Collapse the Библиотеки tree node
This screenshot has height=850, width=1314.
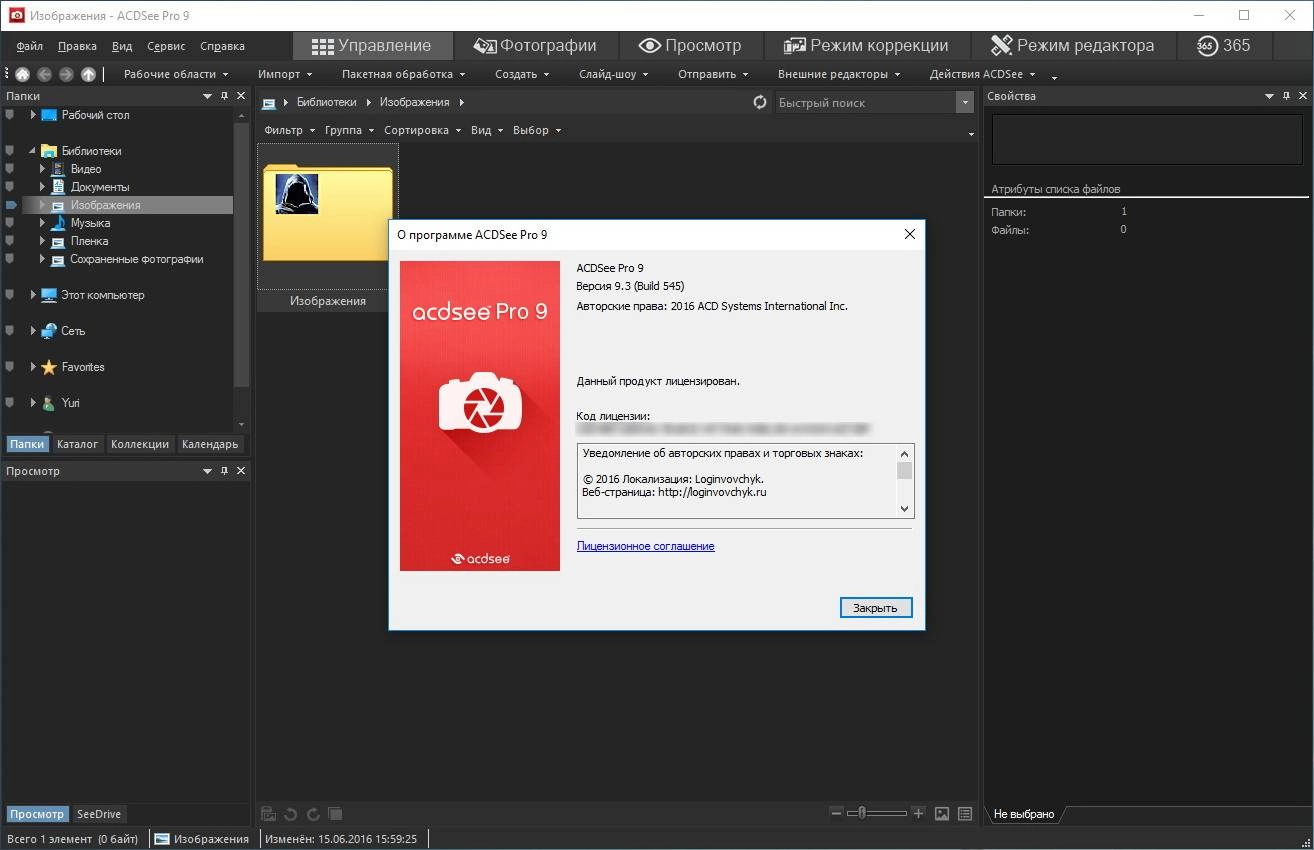(33, 151)
